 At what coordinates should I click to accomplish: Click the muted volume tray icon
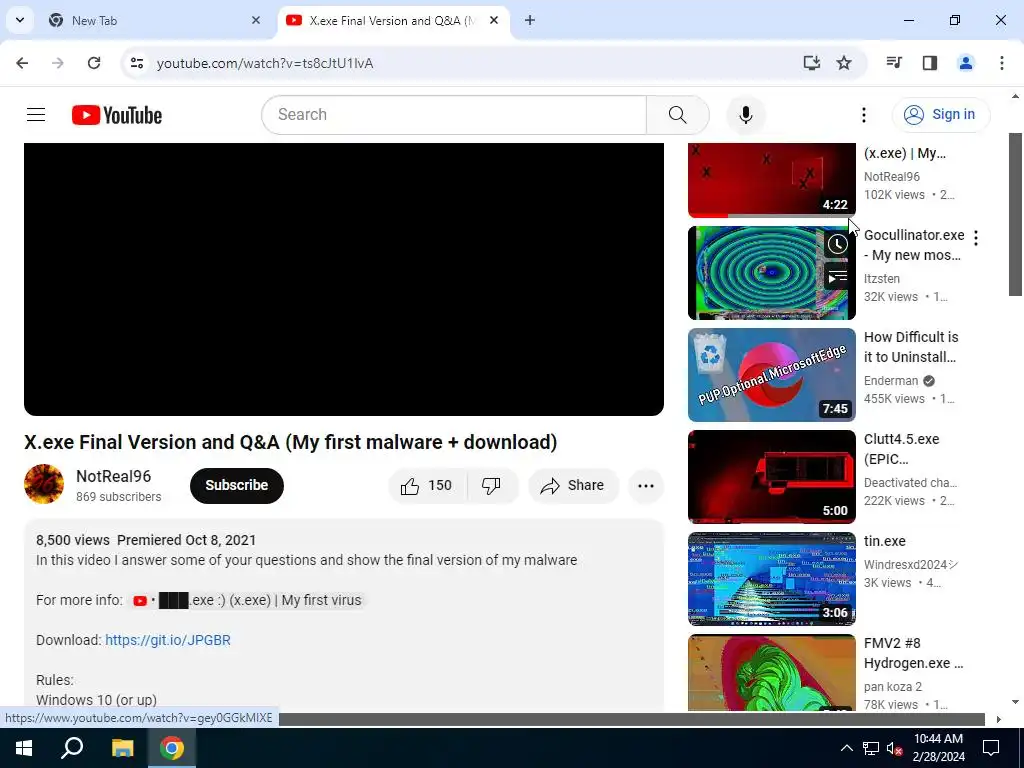click(x=895, y=748)
